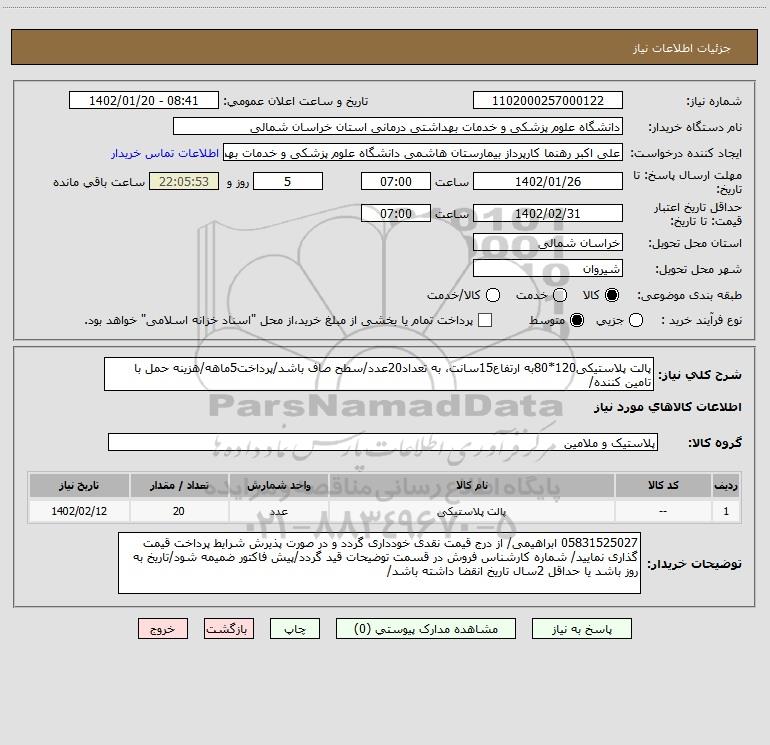Click the buyer notes text area
Image resolution: width=770 pixels, height=745 pixels.
pos(379,563)
